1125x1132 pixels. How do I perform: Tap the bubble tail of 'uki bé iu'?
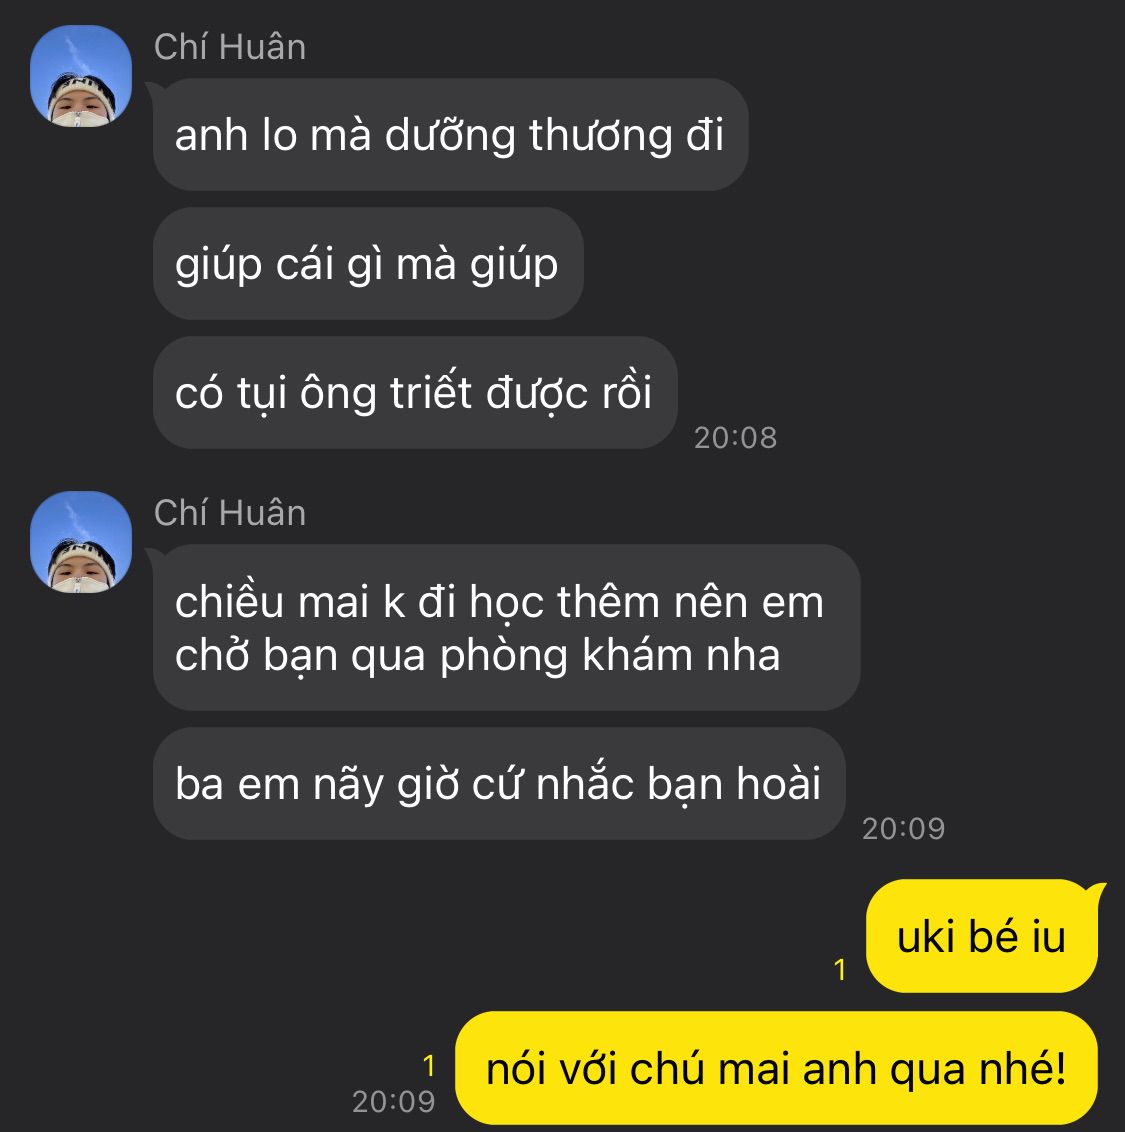(1099, 888)
